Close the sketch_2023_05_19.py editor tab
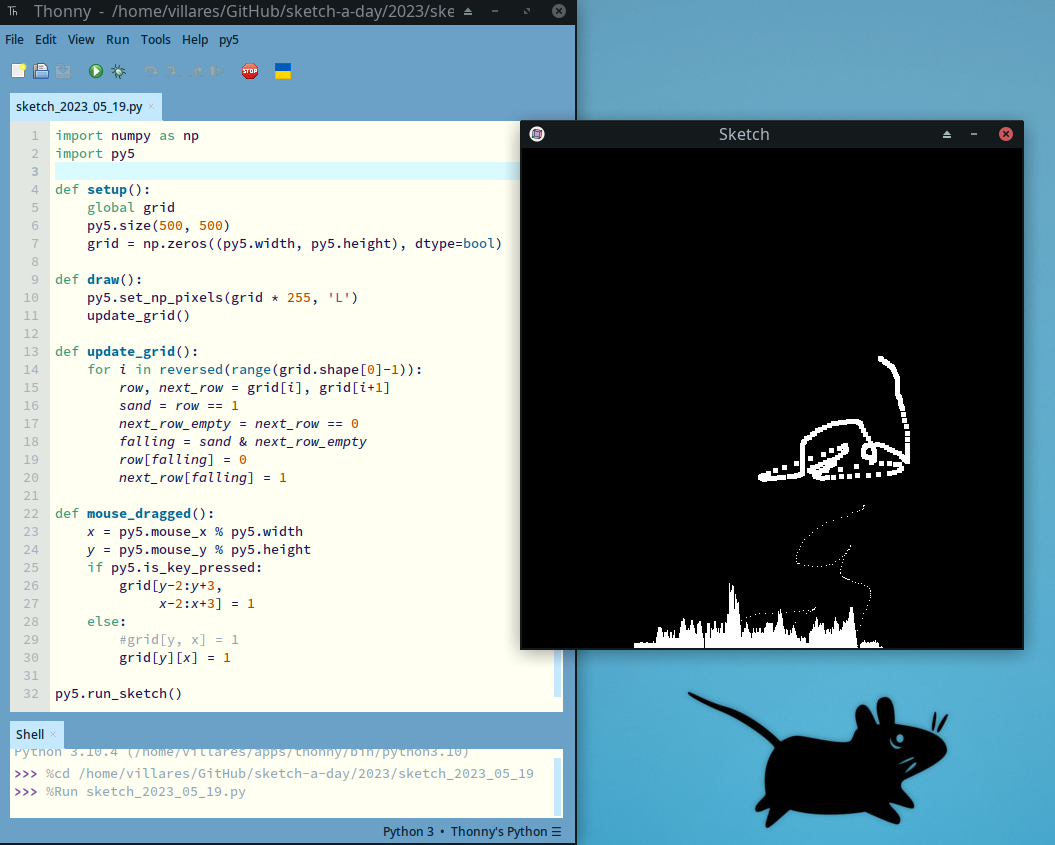 (x=151, y=106)
